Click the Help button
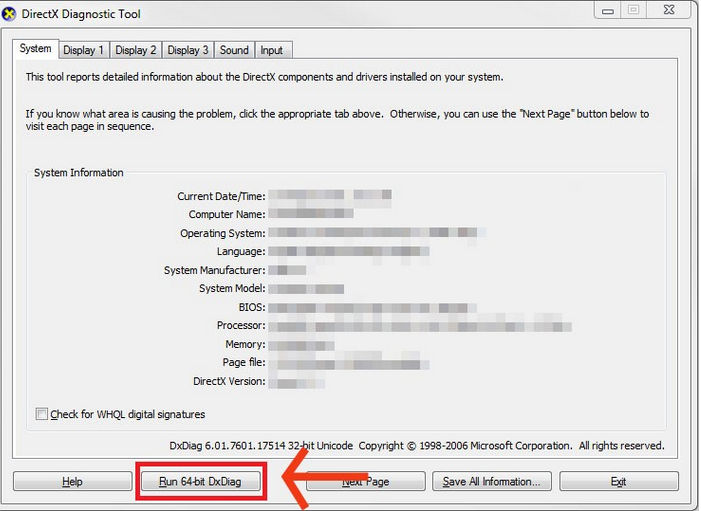701x511 pixels. coord(72,481)
